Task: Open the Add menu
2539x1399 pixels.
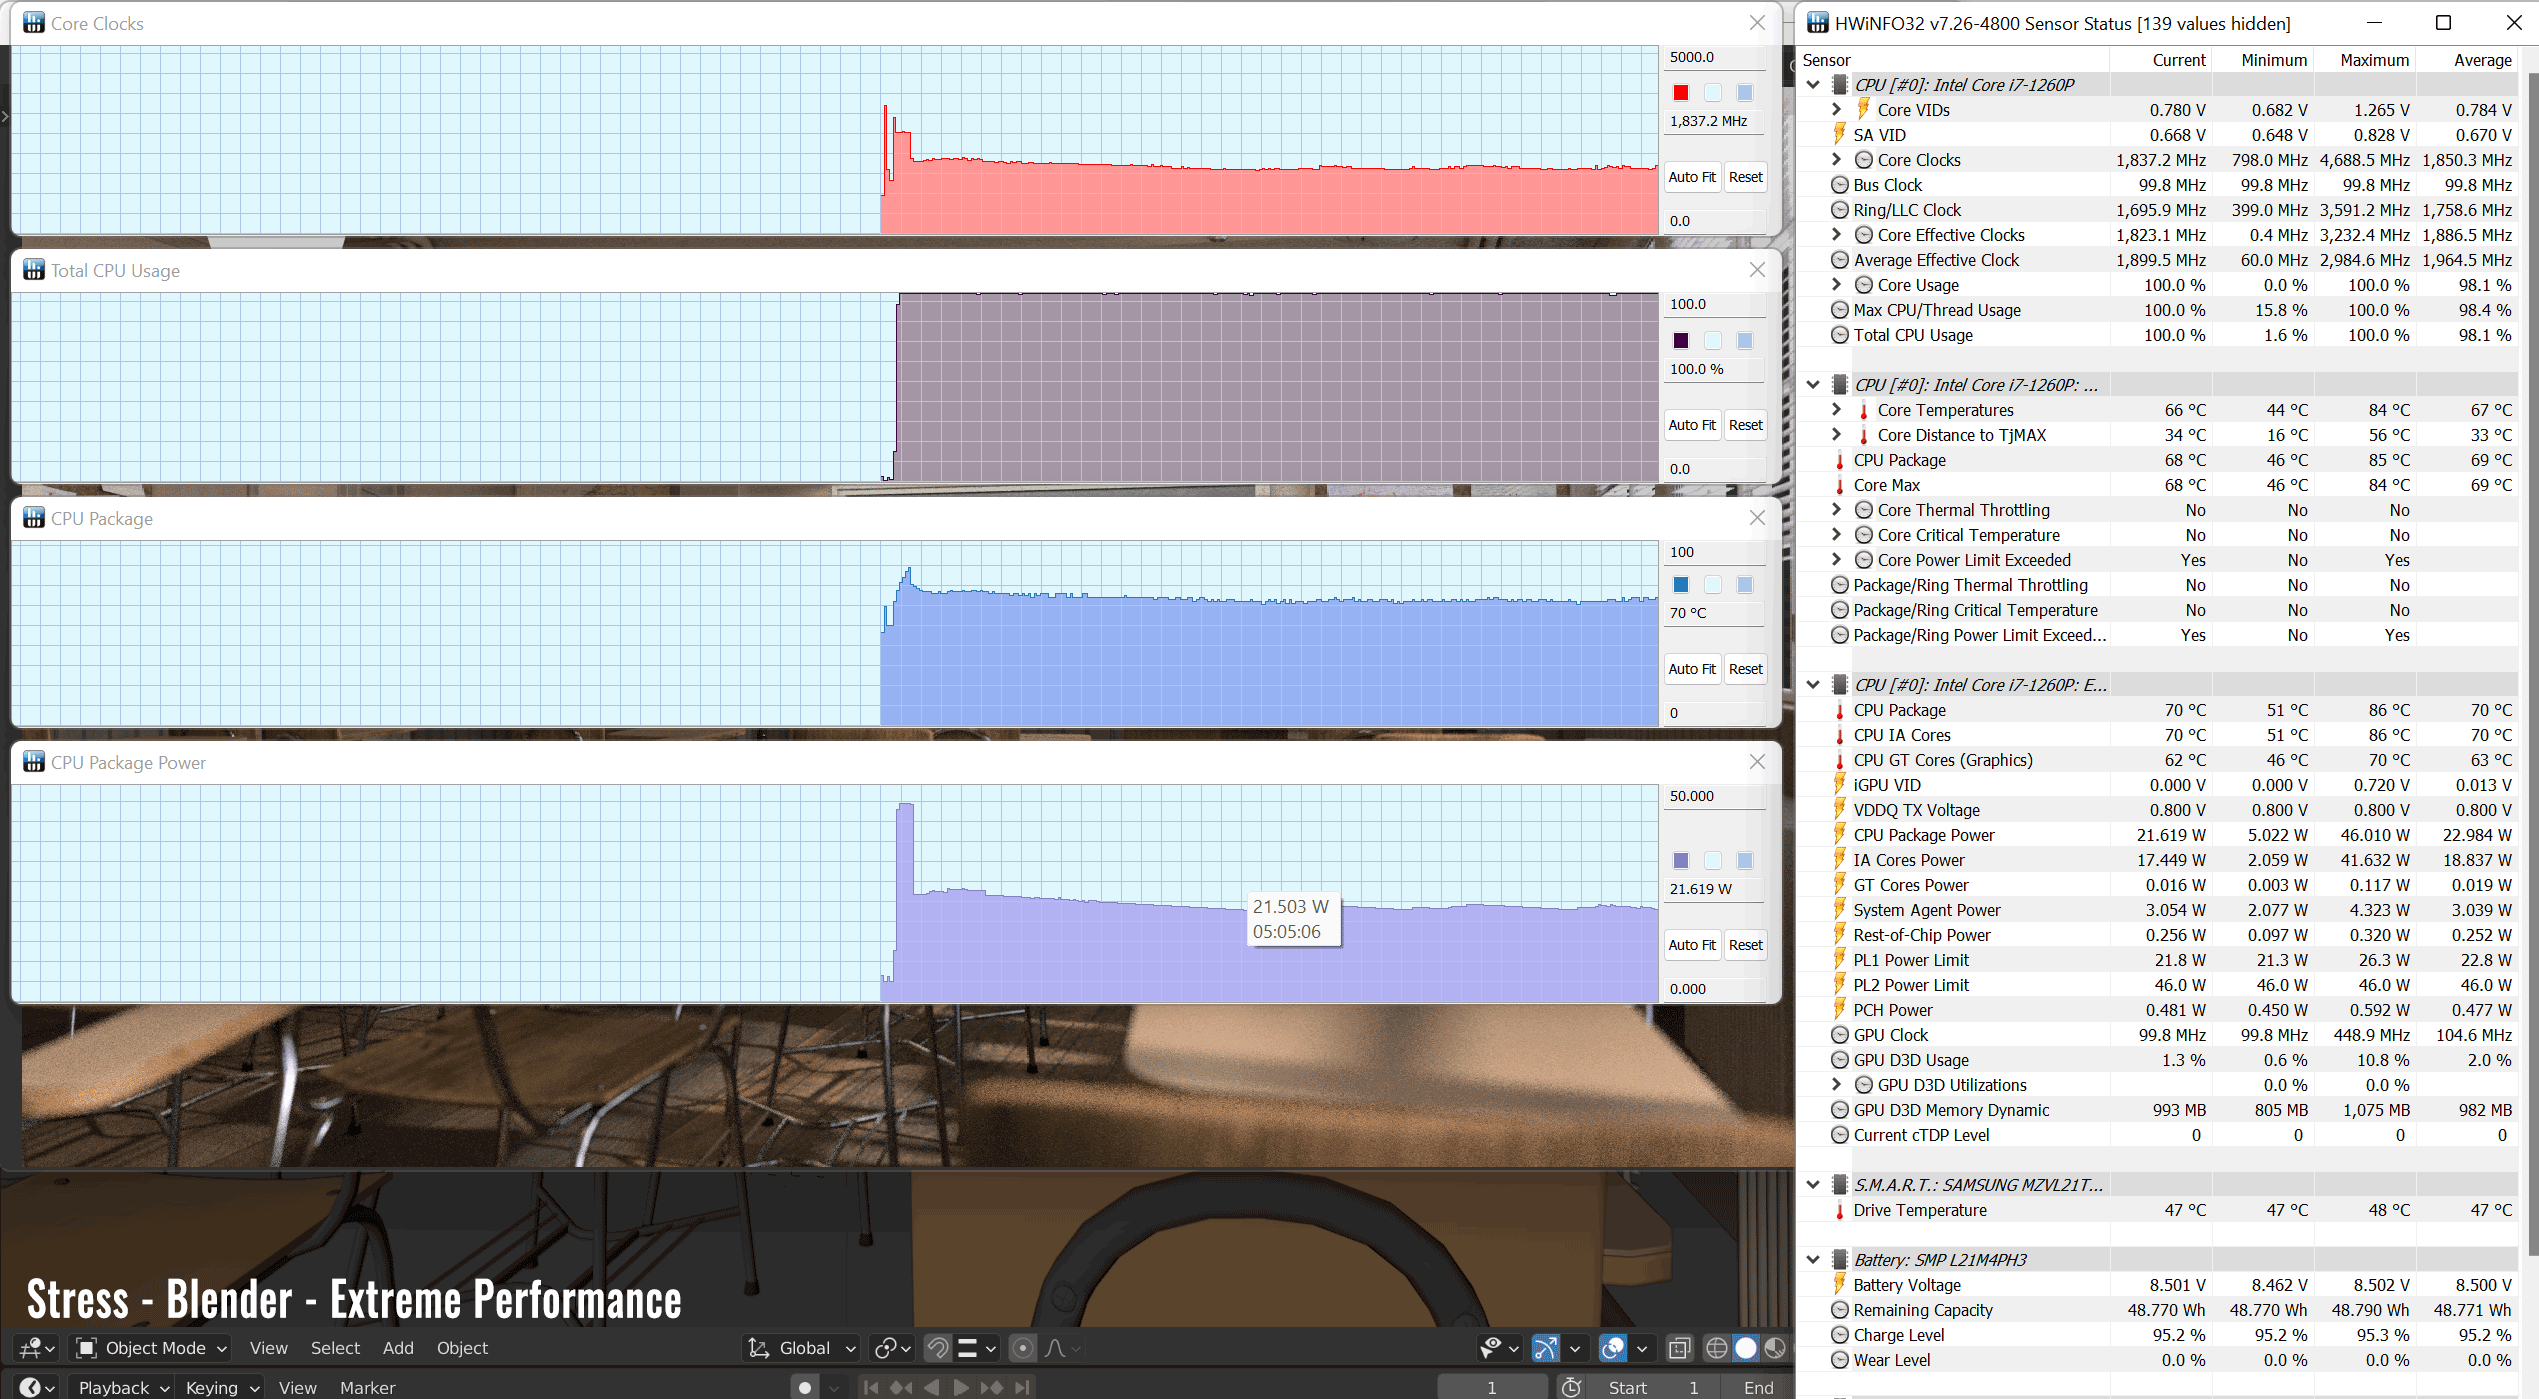Action: (398, 1348)
